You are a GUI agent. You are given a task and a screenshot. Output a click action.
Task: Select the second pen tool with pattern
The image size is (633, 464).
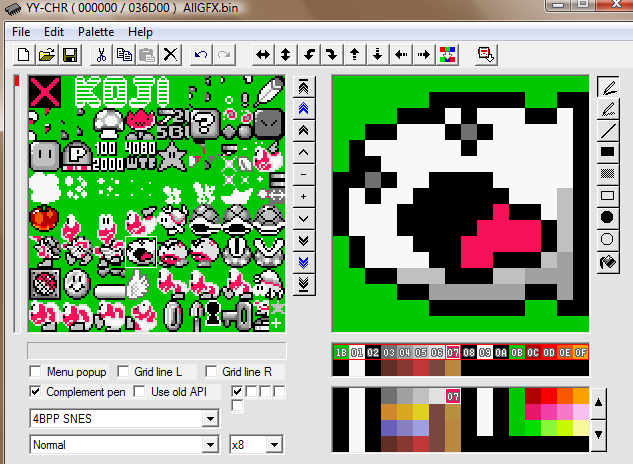608,109
